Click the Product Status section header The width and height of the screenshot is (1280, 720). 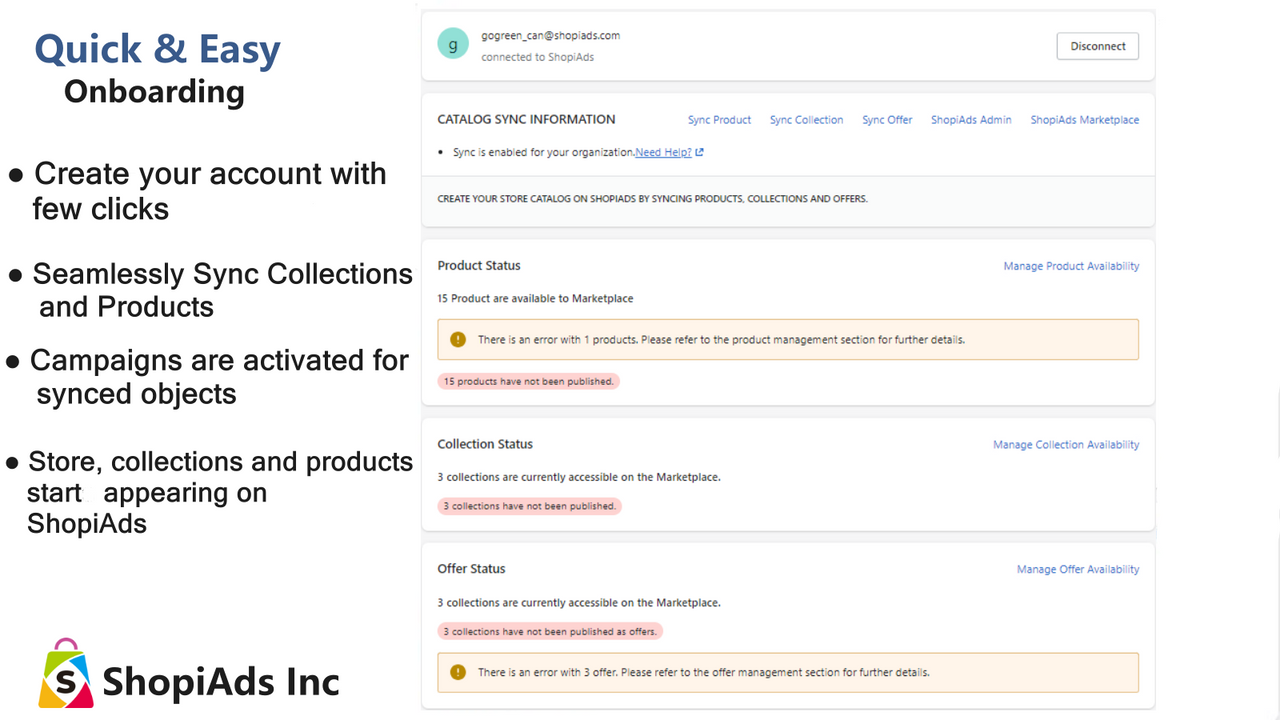tap(478, 265)
